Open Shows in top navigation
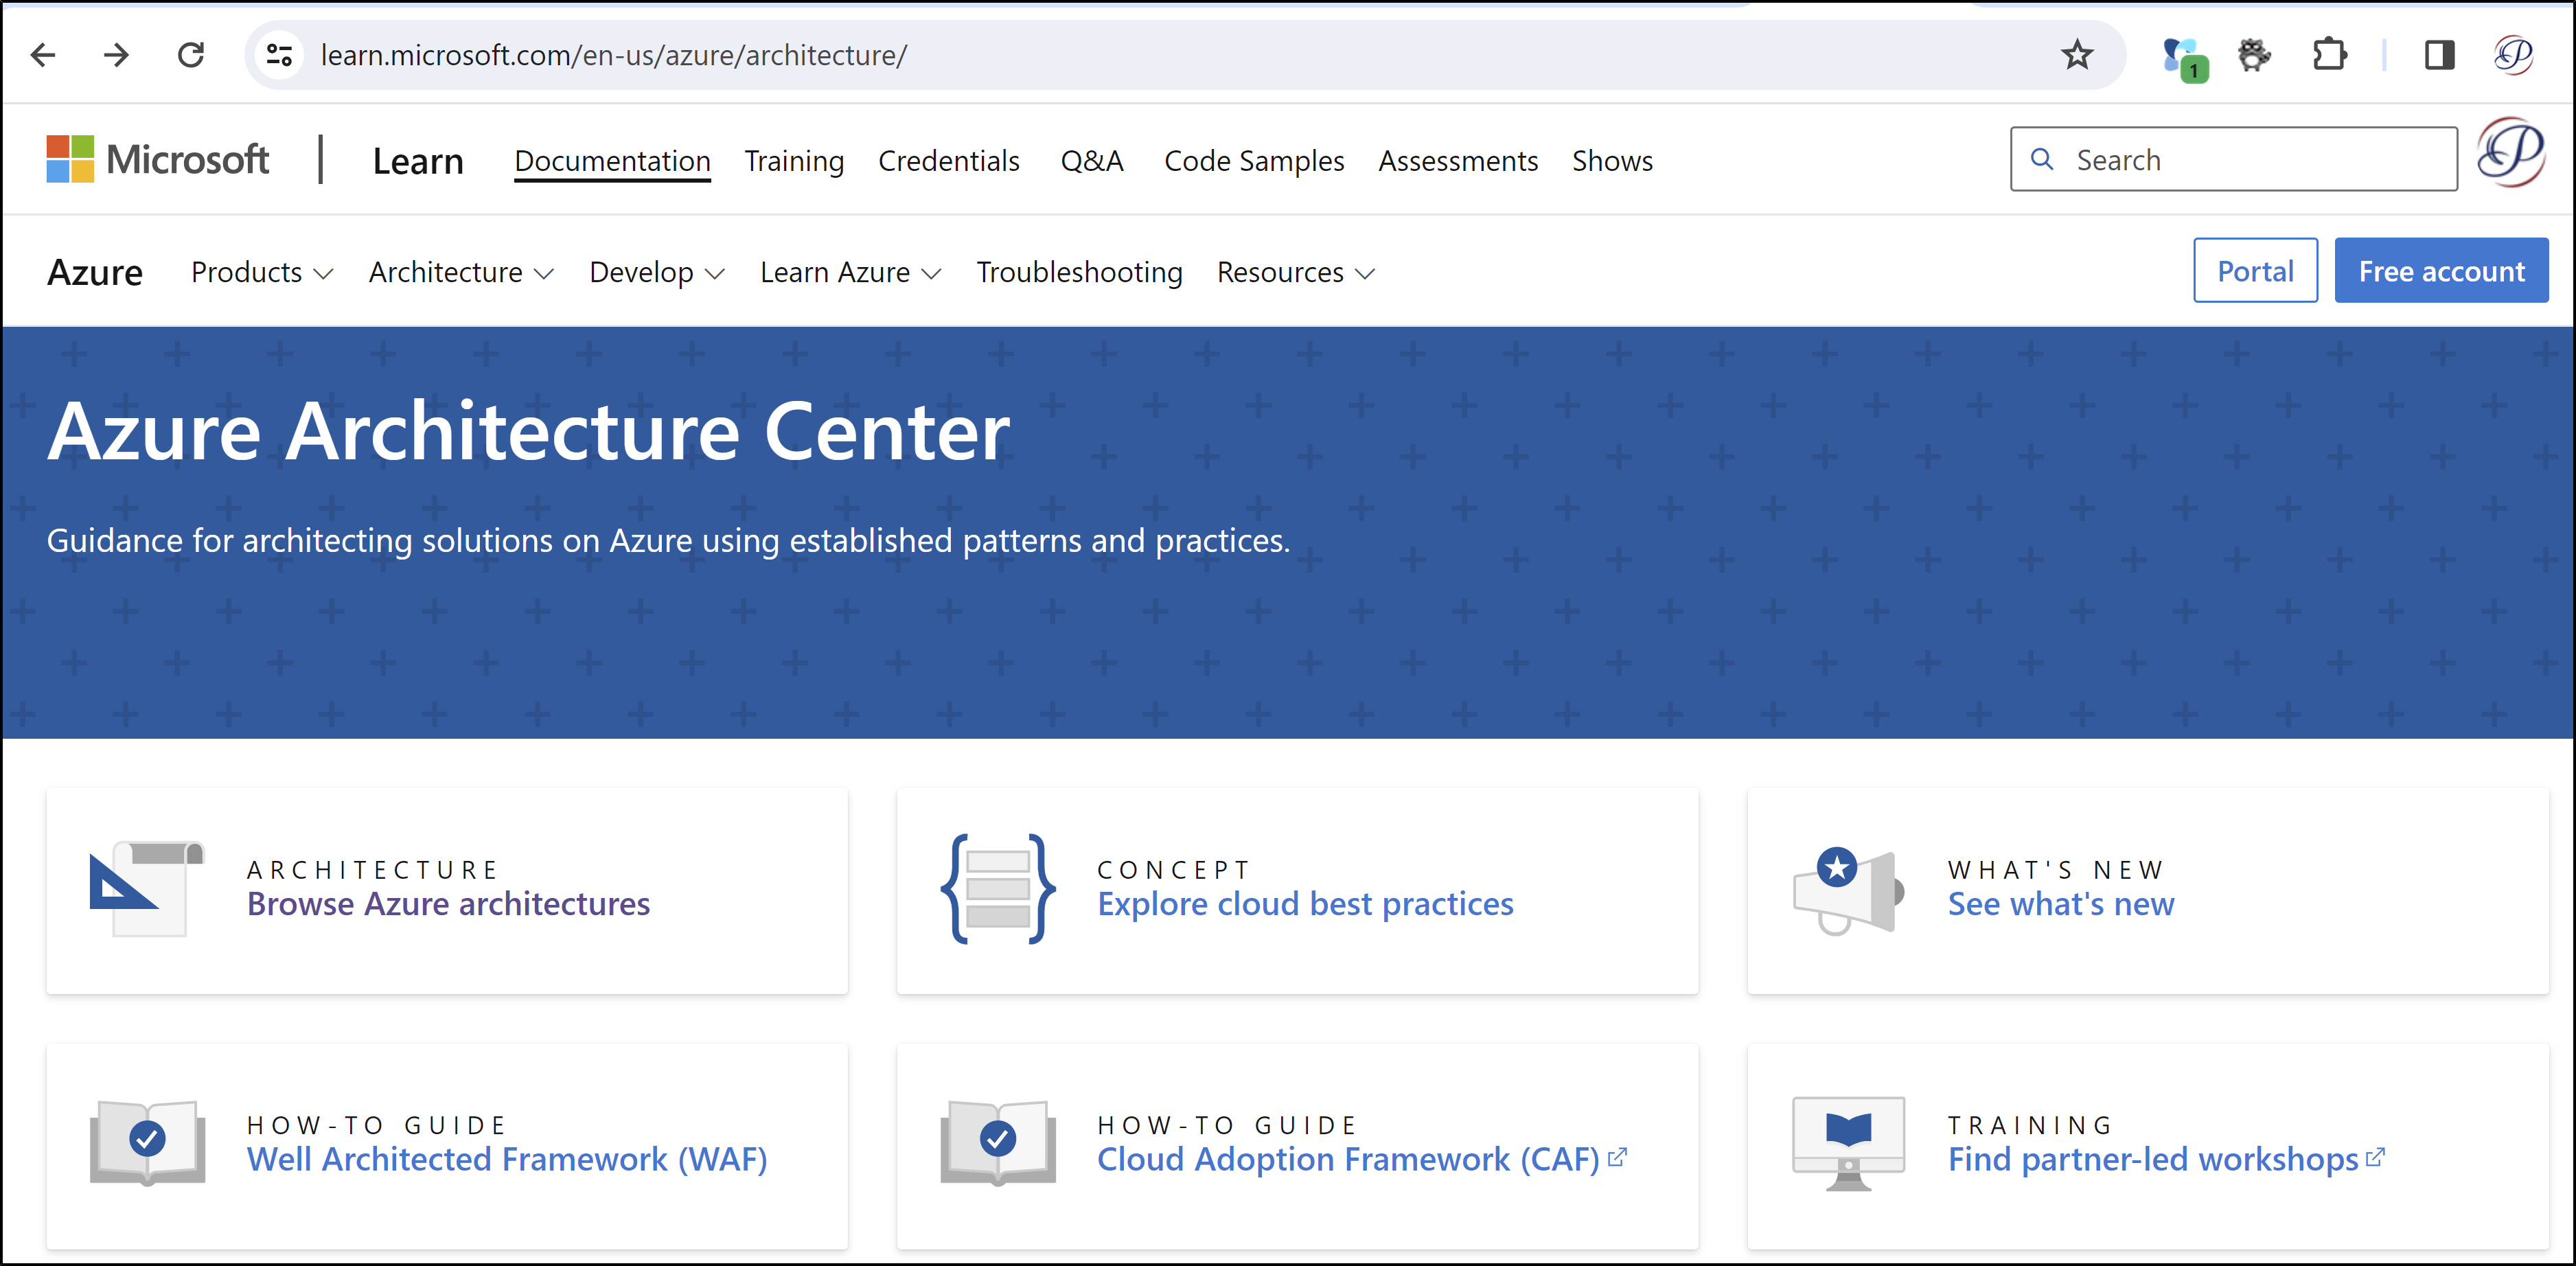 pos(1612,161)
